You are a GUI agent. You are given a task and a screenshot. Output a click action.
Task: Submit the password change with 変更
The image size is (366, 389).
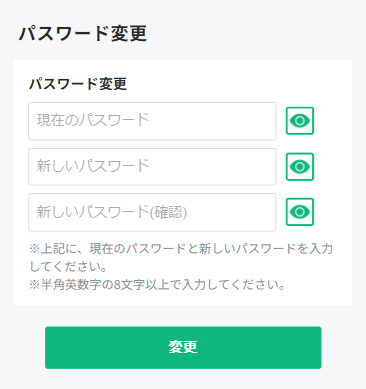click(183, 347)
